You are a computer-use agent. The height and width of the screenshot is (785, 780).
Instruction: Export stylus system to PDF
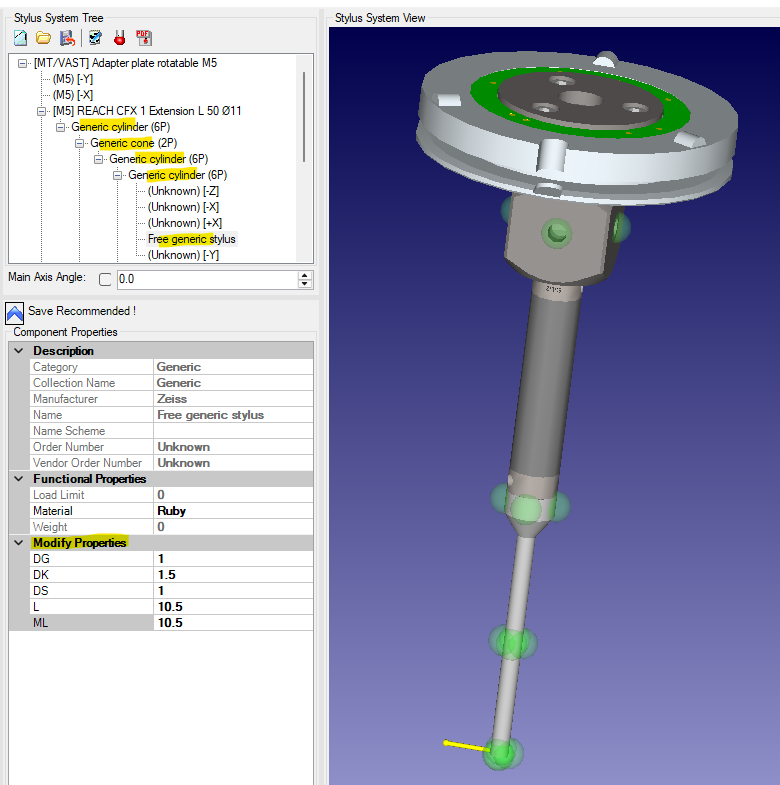(143, 38)
